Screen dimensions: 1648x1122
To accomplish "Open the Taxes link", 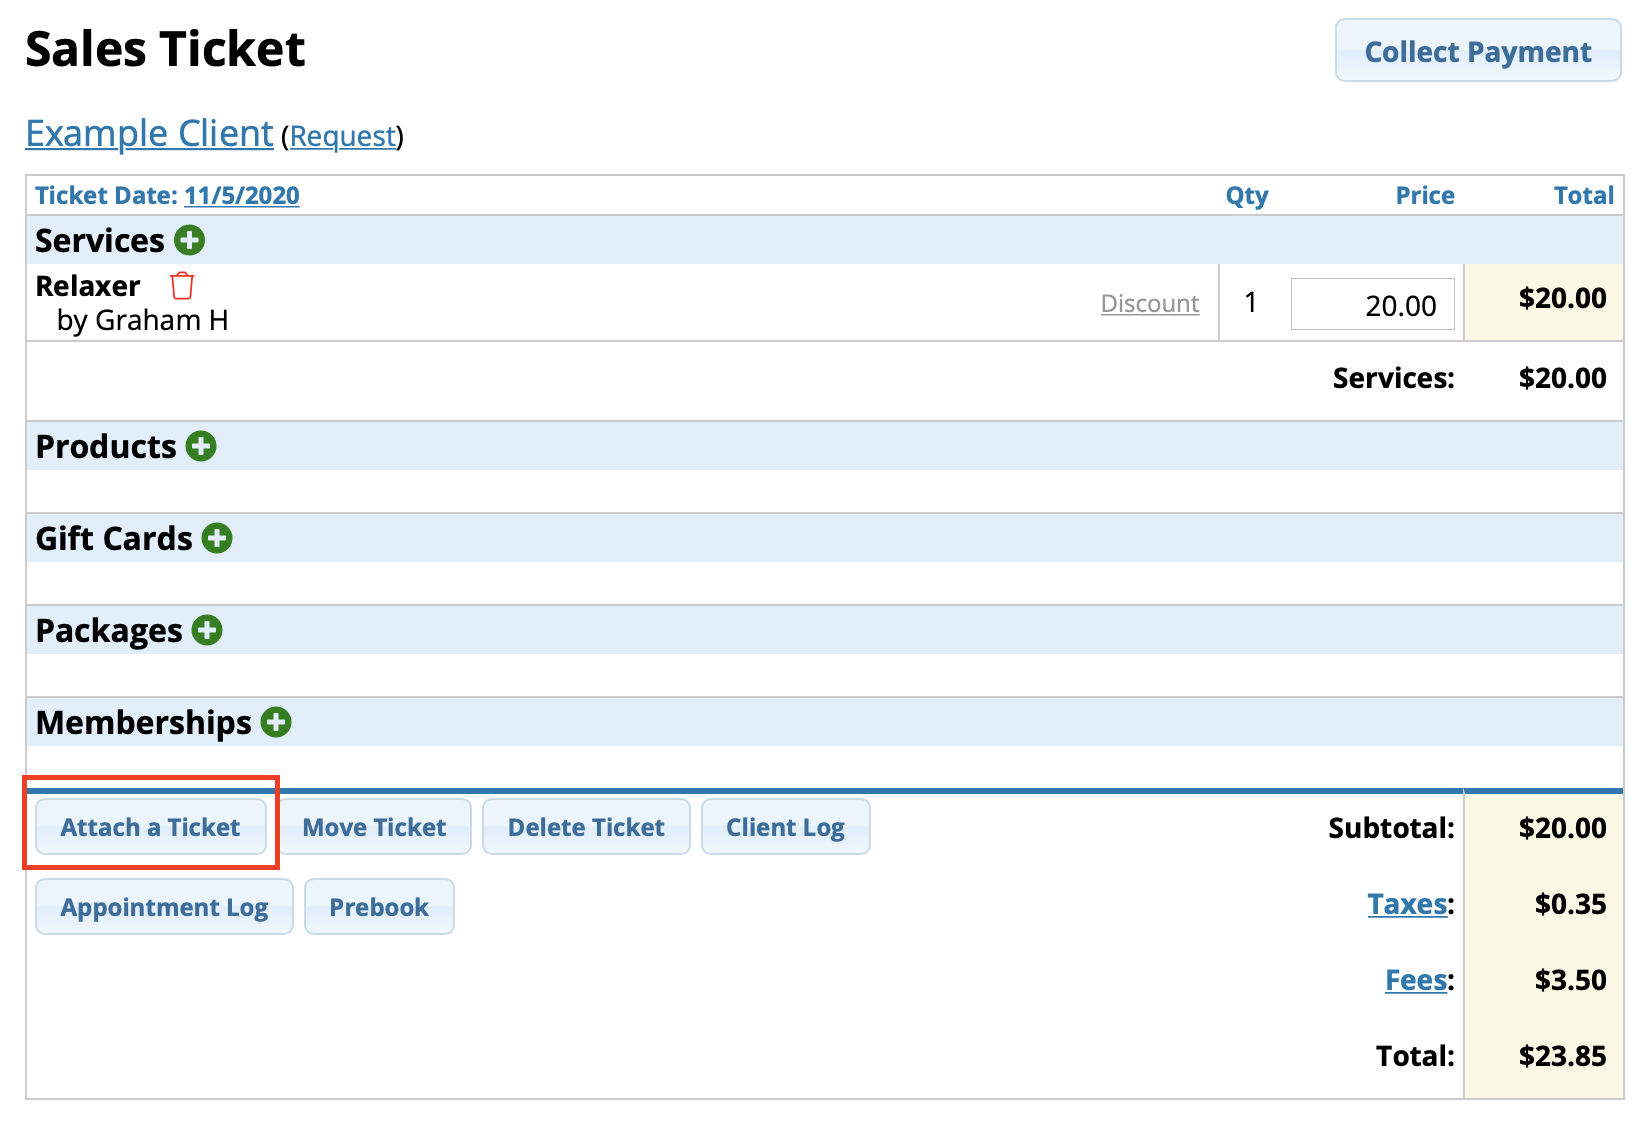I will [x=1407, y=904].
